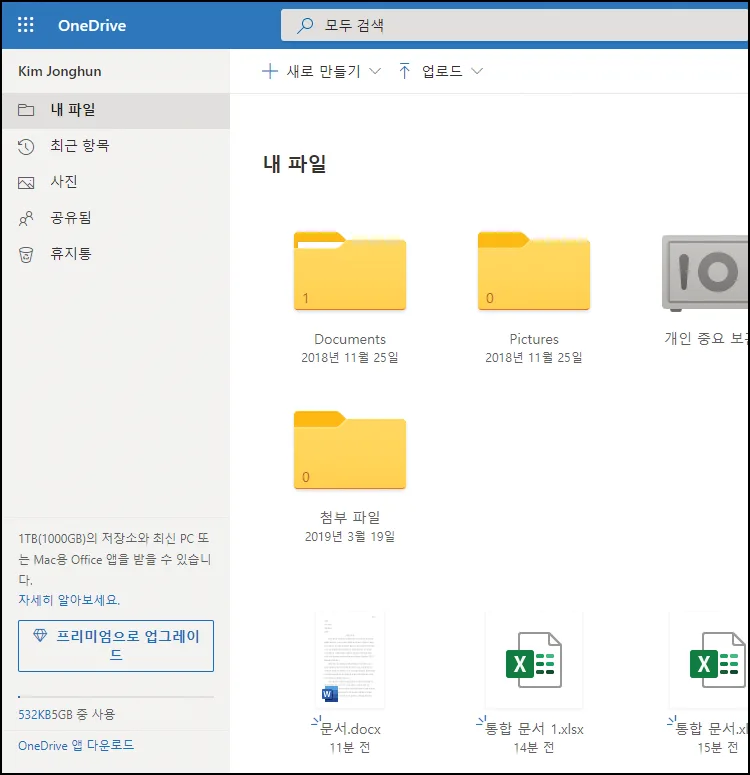750x775 pixels.
Task: Open 공유됨 in the sidebar
Action: (116, 218)
